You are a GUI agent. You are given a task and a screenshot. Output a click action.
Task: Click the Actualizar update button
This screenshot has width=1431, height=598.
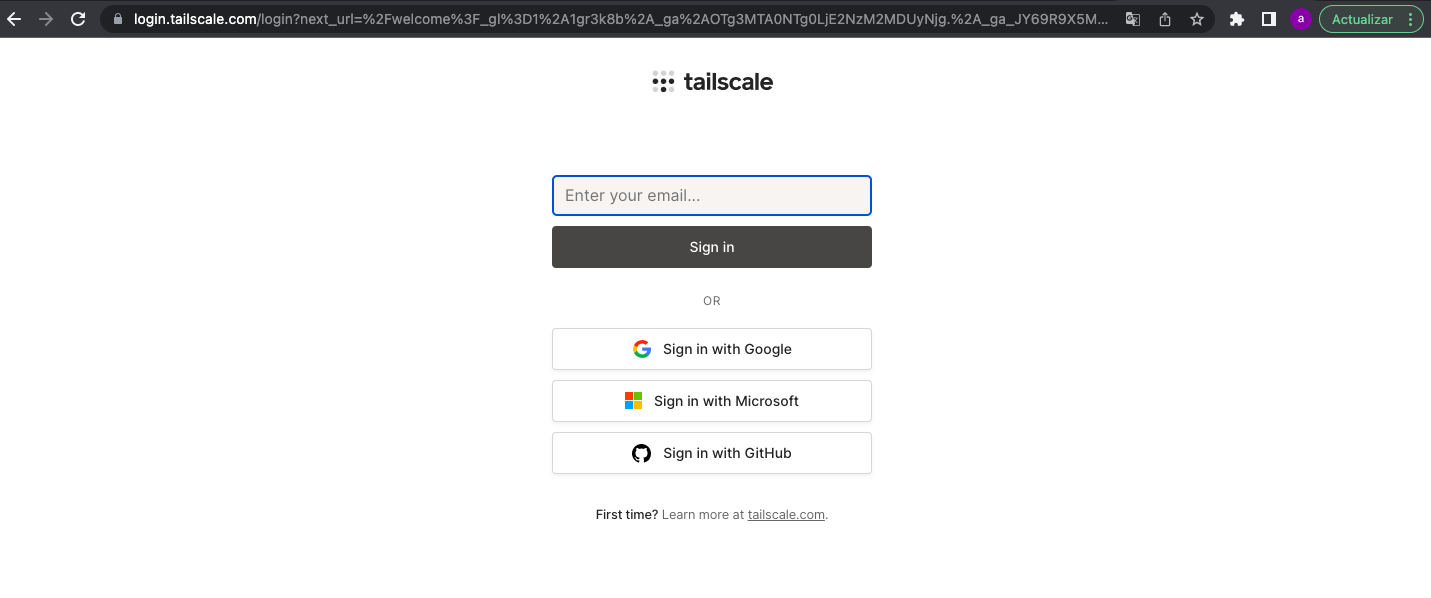1362,19
